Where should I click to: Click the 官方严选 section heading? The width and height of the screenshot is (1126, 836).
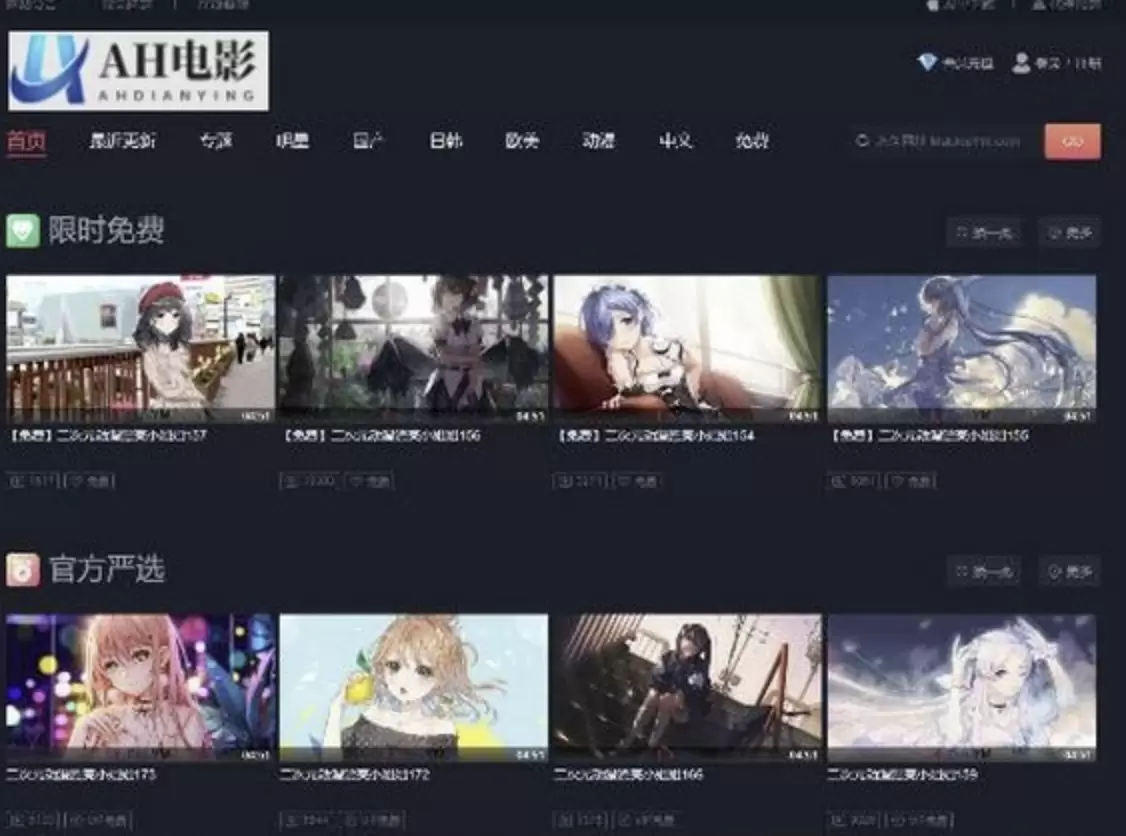pyautogui.click(x=106, y=570)
